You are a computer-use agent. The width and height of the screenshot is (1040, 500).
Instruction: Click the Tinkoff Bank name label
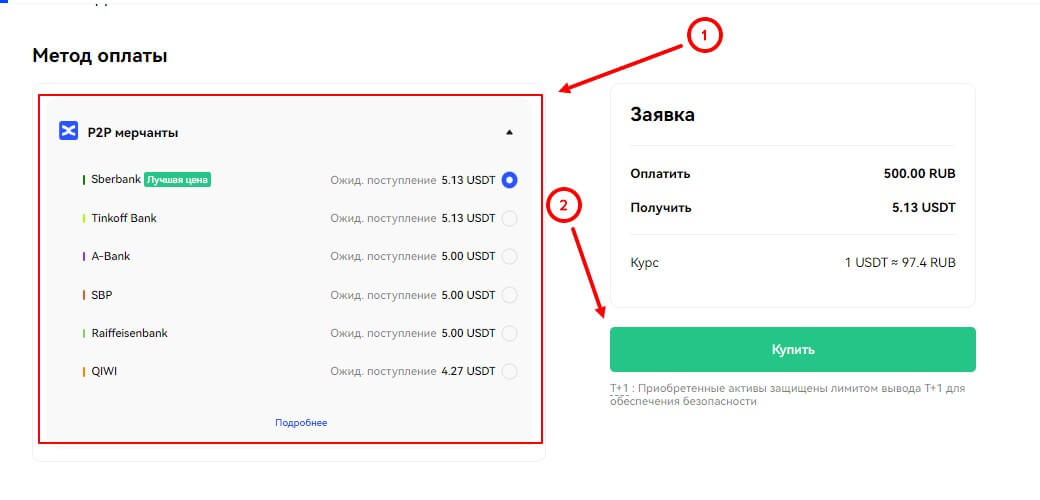pyautogui.click(x=123, y=218)
